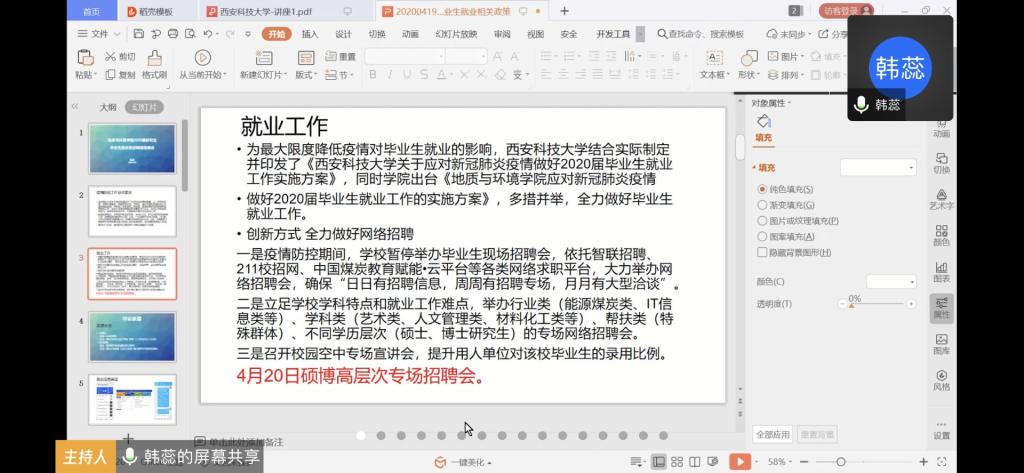Select solid fill (纯色填充) radio option
Image resolution: width=1024 pixels, height=473 pixels.
click(x=763, y=189)
